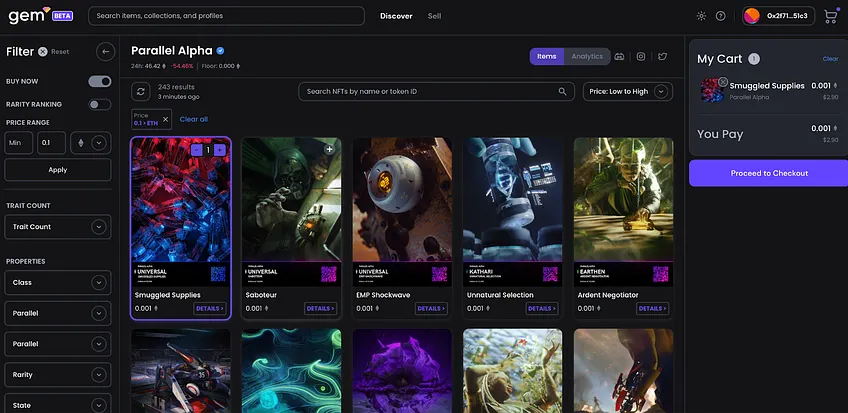The image size is (848, 413).
Task: Remove the Price 0.1 ETH filter chip
Action: [165, 119]
